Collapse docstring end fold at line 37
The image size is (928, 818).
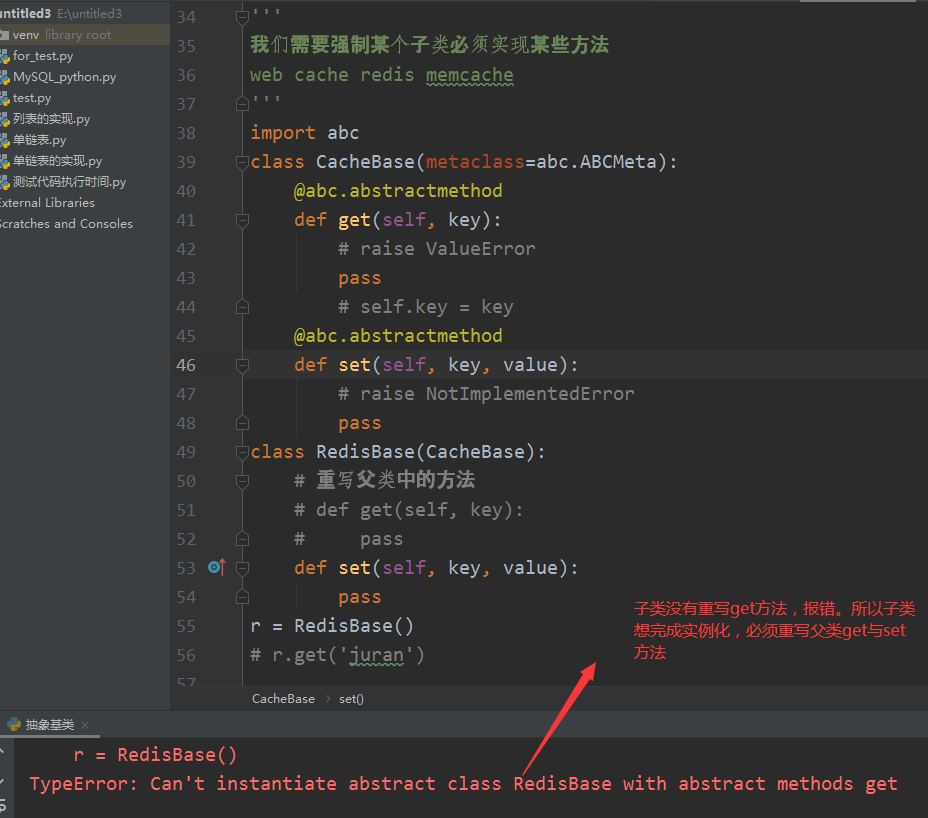(242, 104)
